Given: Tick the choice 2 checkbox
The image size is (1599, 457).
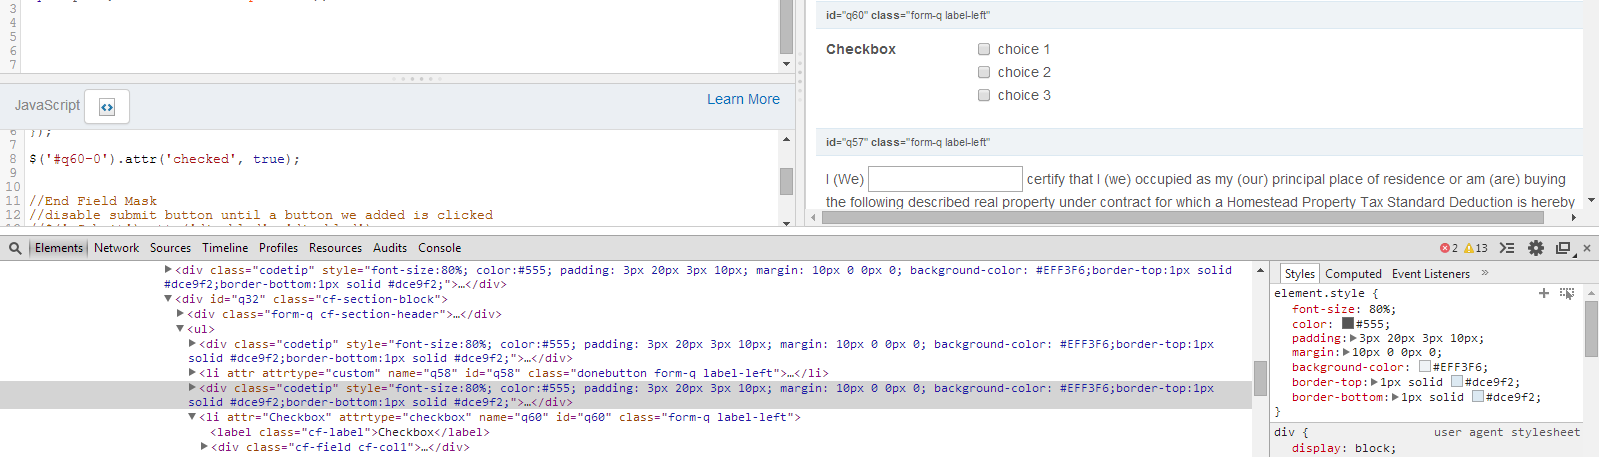Looking at the screenshot, I should [984, 72].
